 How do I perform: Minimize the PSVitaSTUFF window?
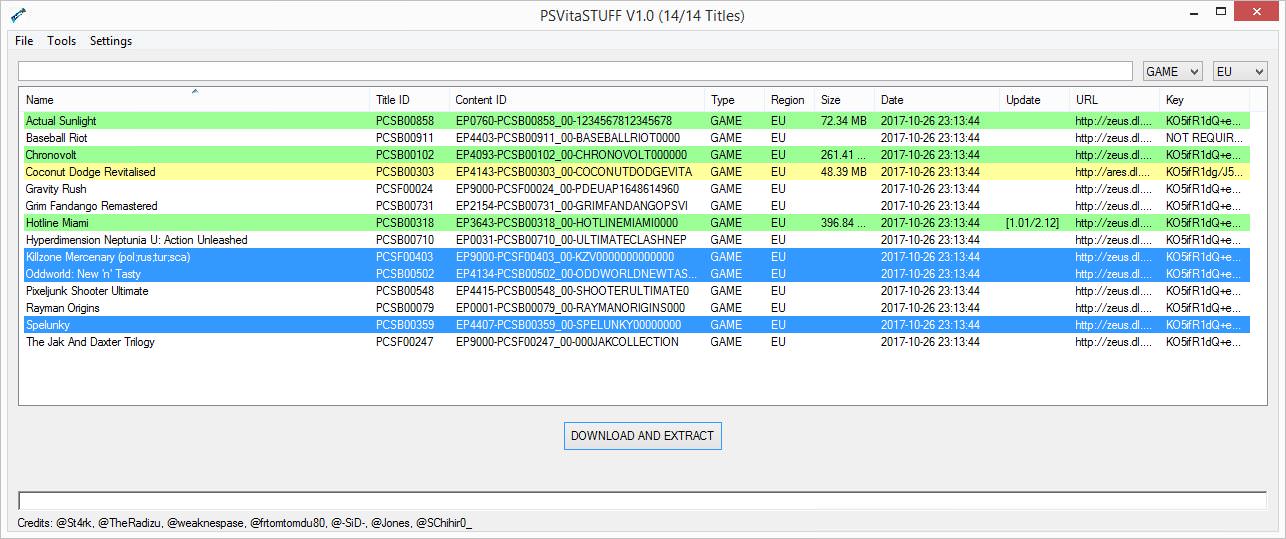click(x=1195, y=13)
